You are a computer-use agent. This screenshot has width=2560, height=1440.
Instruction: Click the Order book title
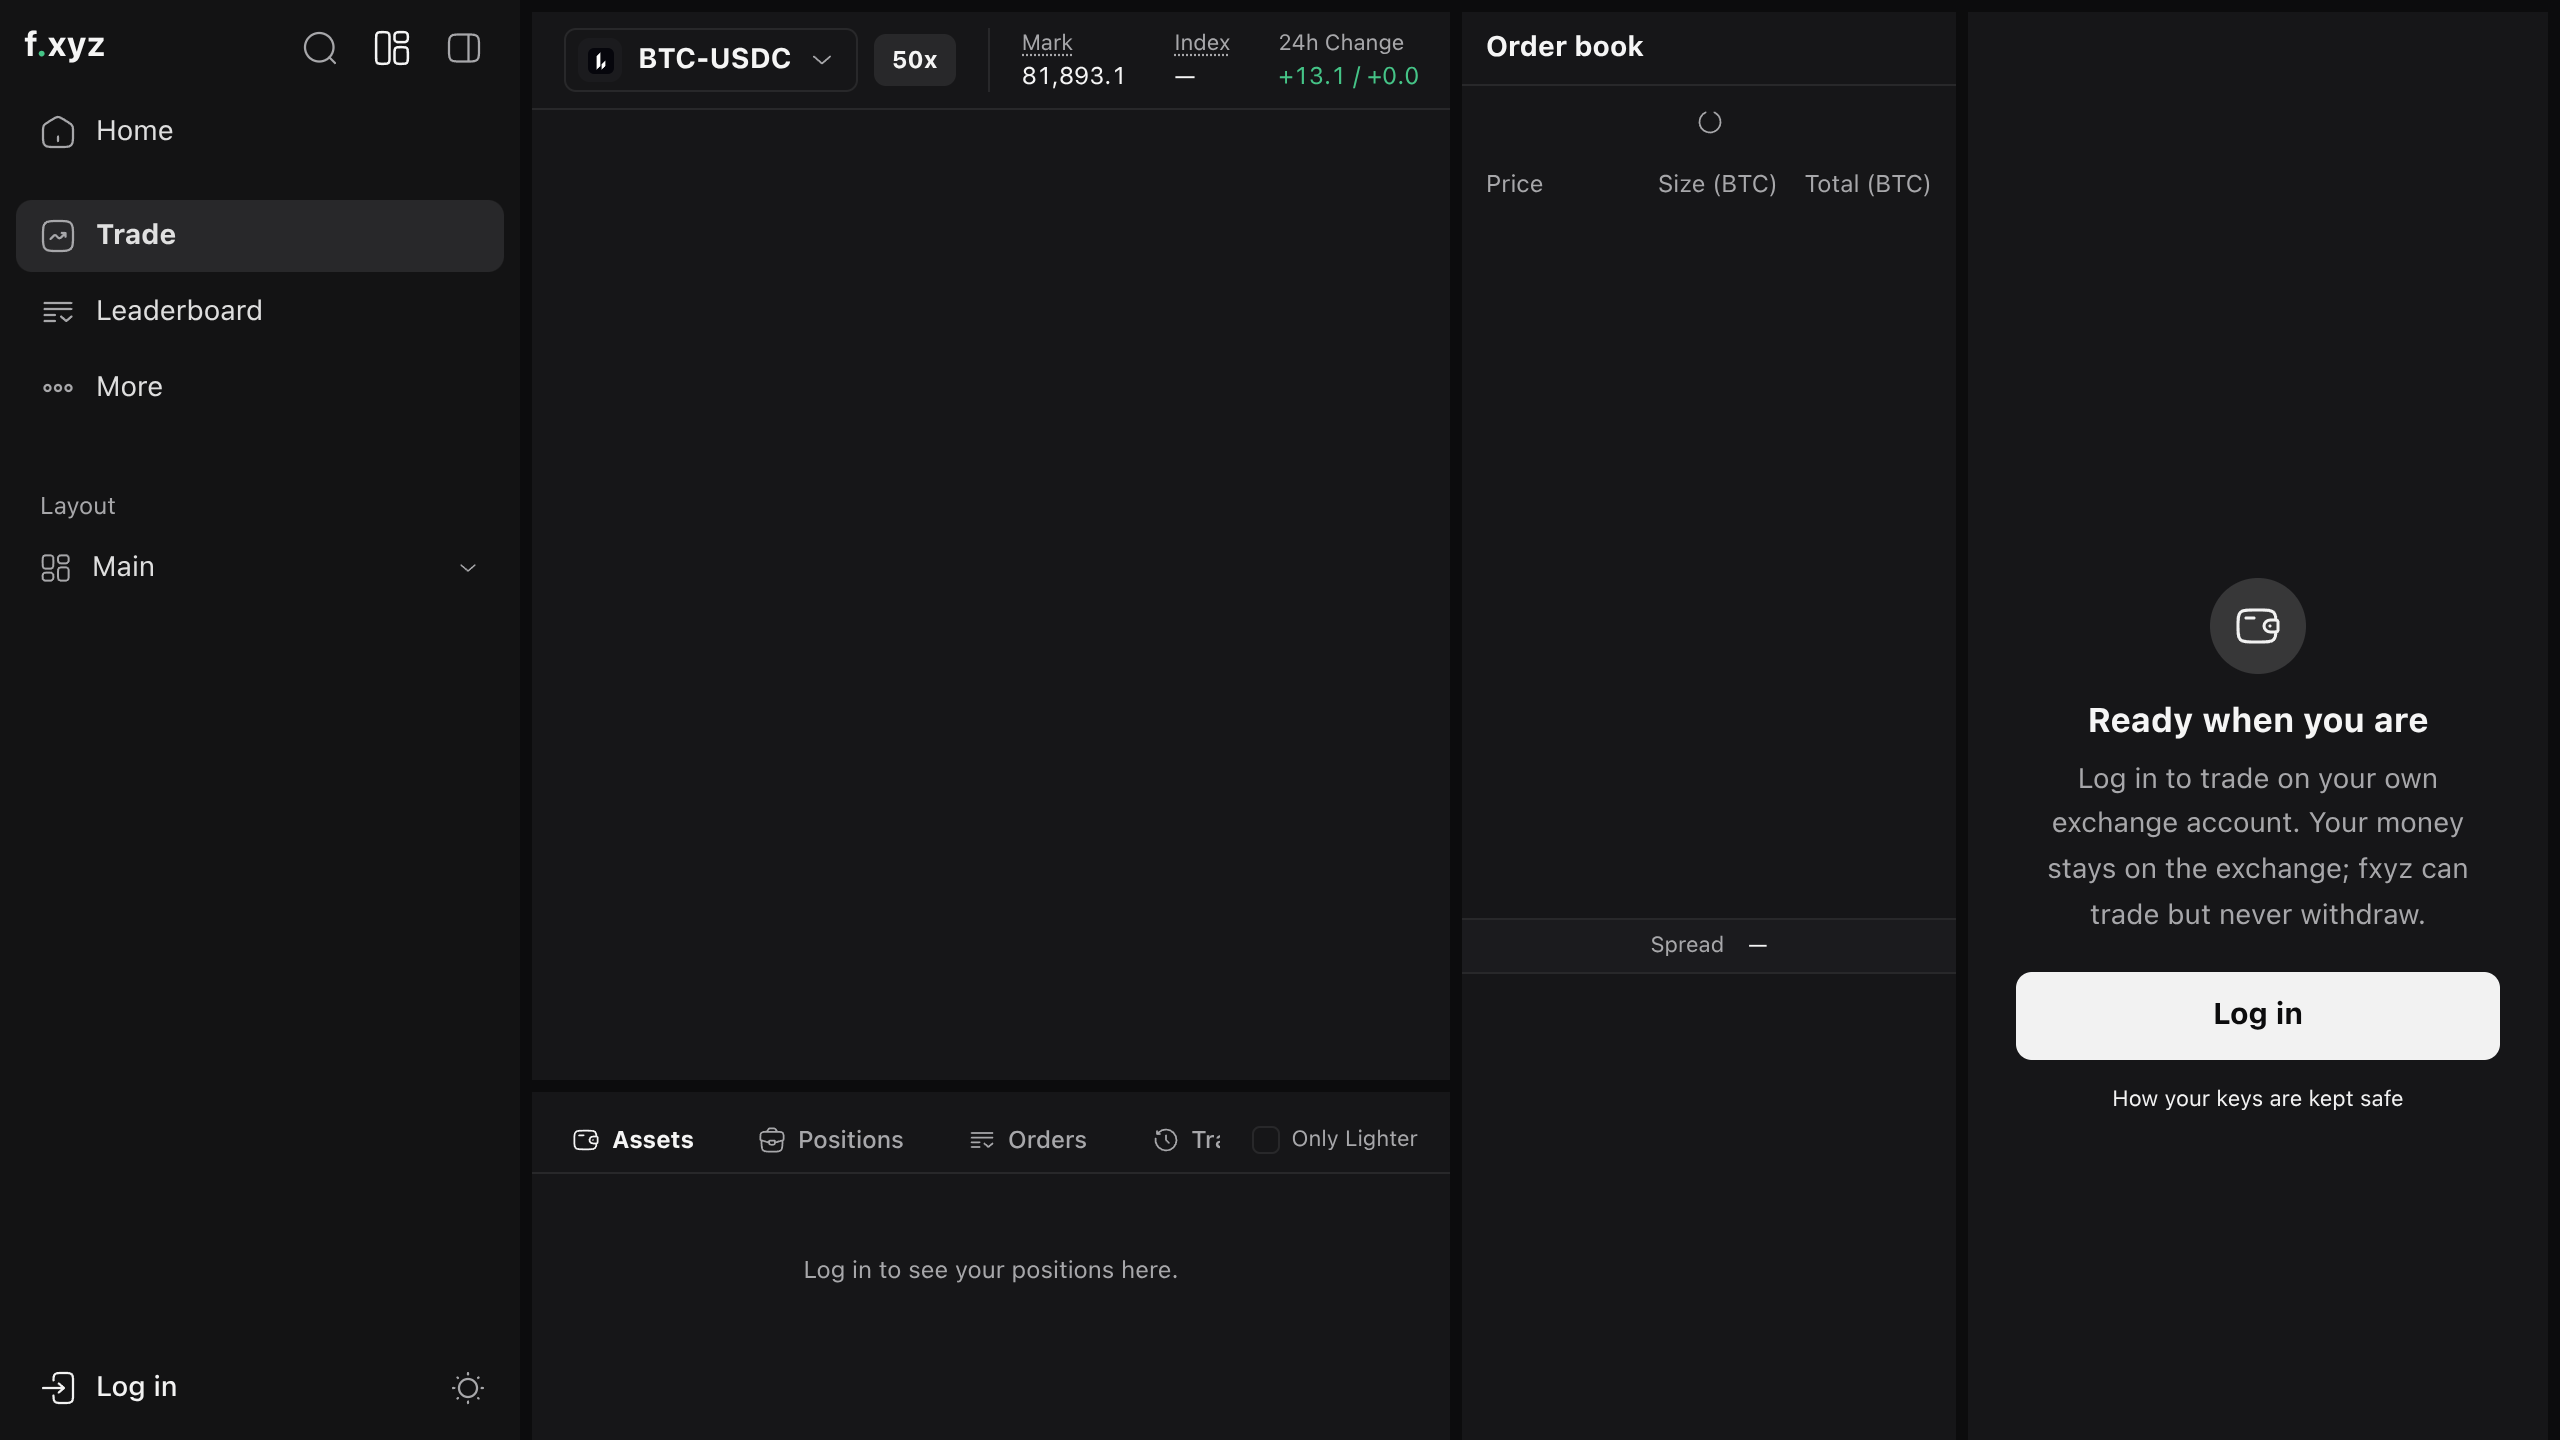pyautogui.click(x=1564, y=47)
